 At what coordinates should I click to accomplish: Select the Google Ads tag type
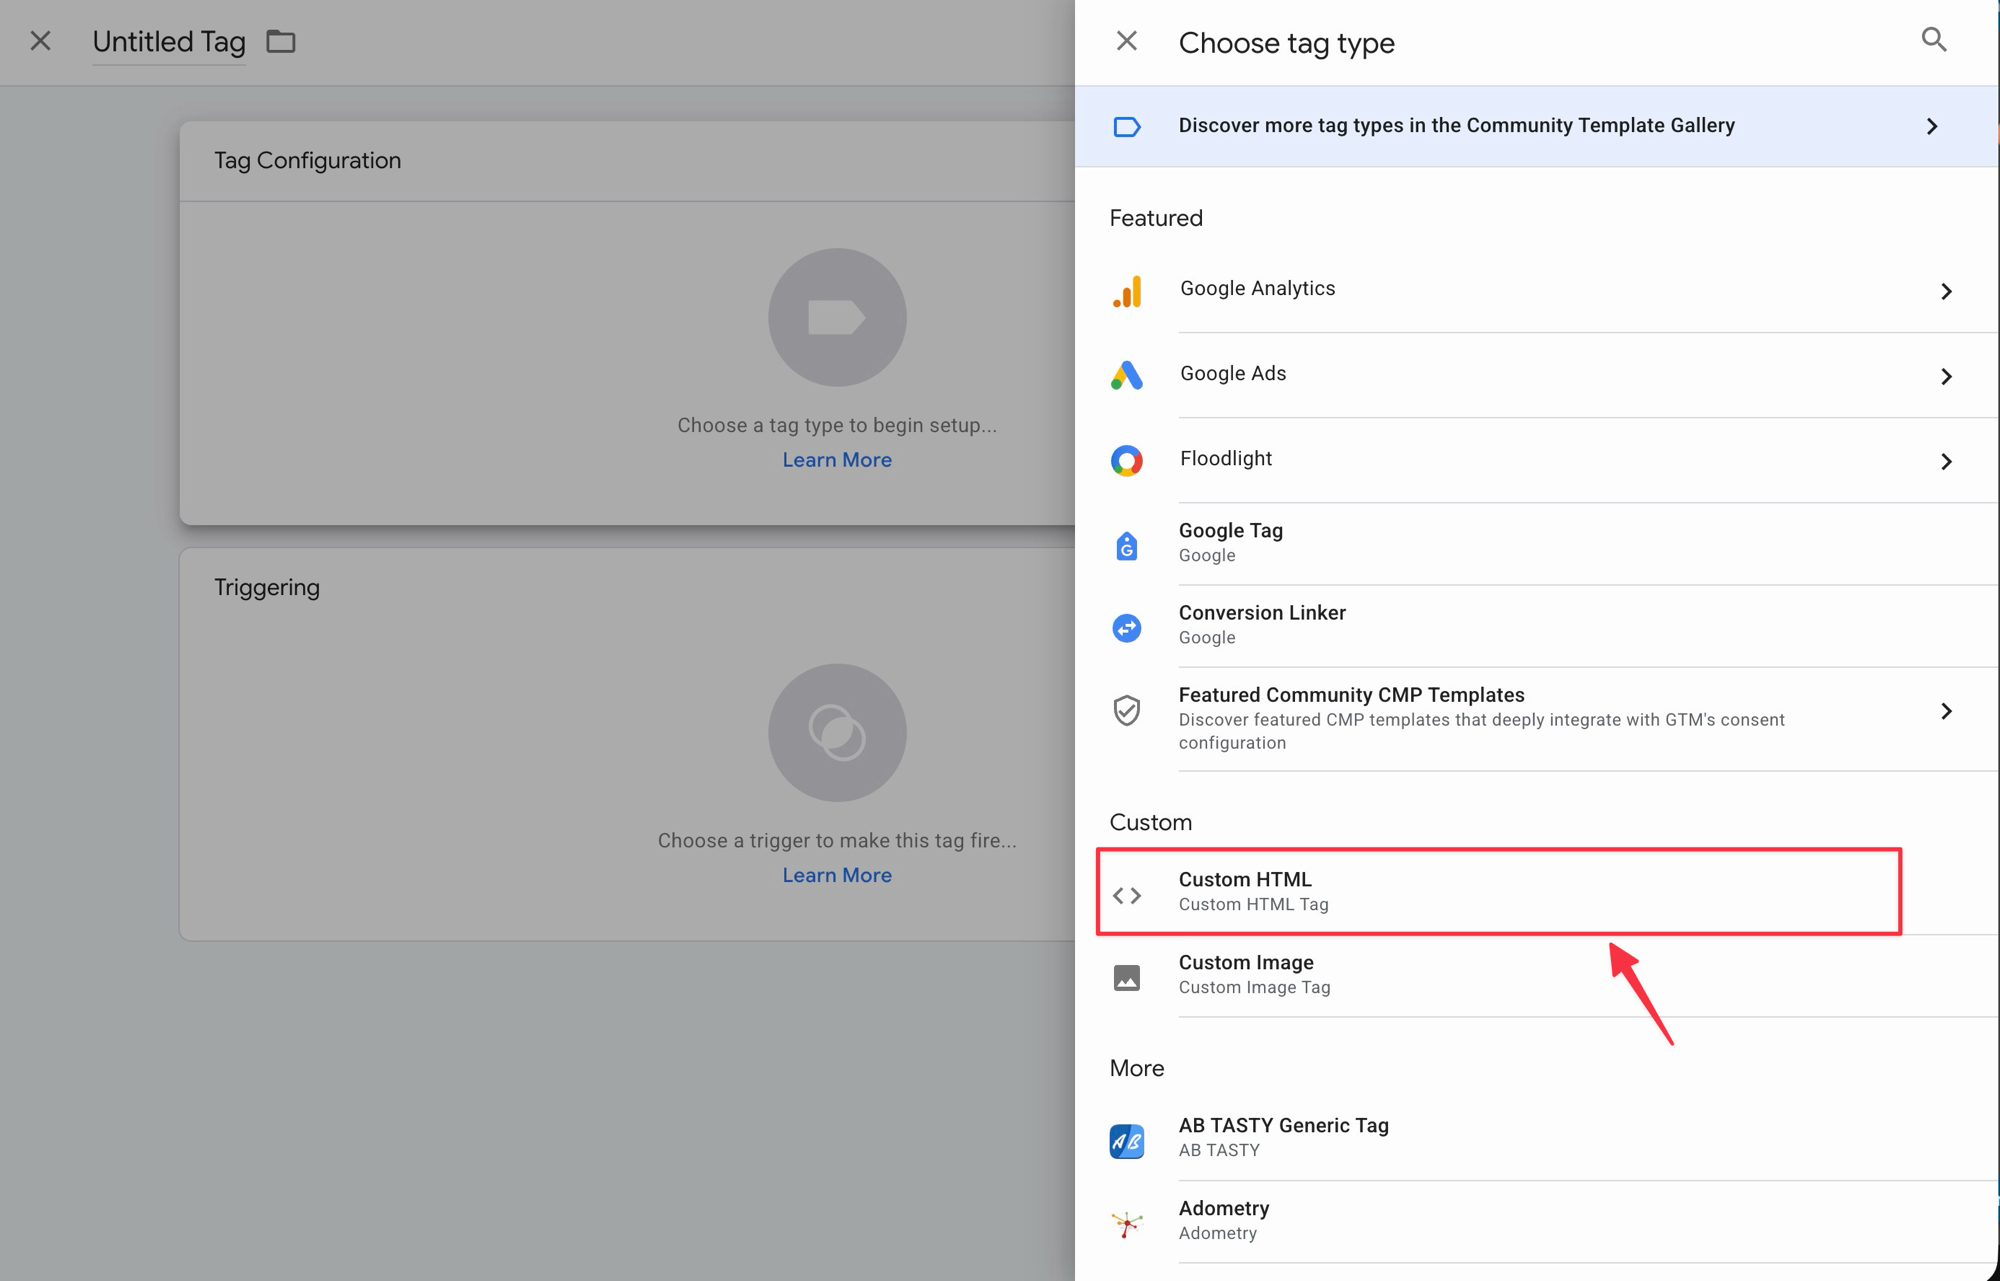[1537, 375]
